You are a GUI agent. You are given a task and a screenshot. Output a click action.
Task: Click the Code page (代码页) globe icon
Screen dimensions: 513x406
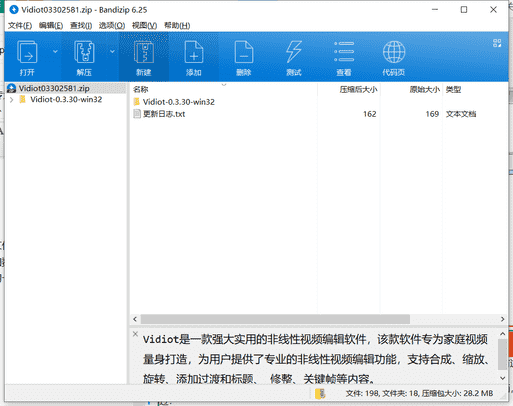point(394,52)
